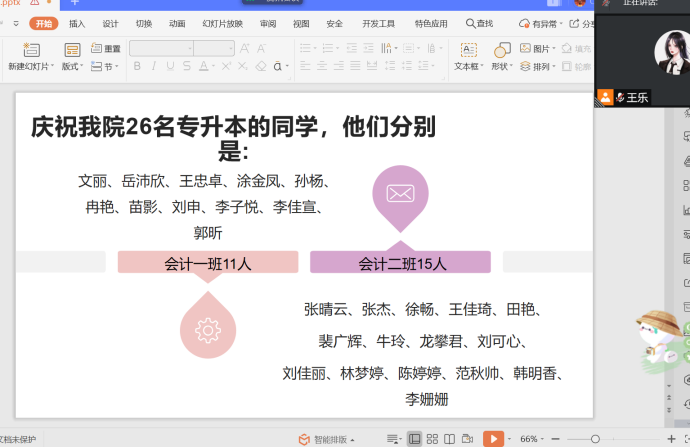The height and width of the screenshot is (447, 691).
Task: Switch to reading view in status bar
Action: click(450, 439)
